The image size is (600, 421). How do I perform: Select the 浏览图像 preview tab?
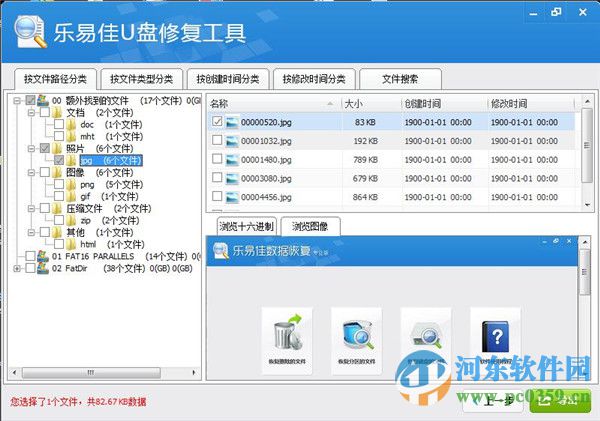pyautogui.click(x=310, y=227)
